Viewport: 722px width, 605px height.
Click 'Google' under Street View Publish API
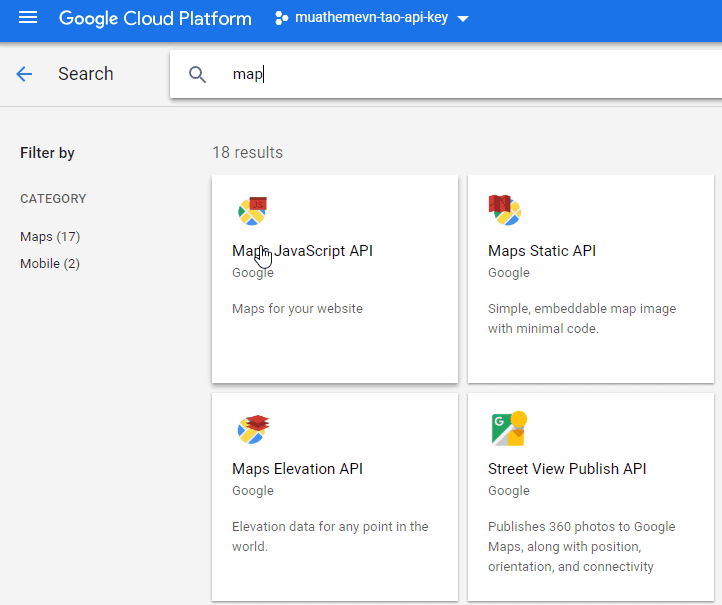[x=509, y=491]
